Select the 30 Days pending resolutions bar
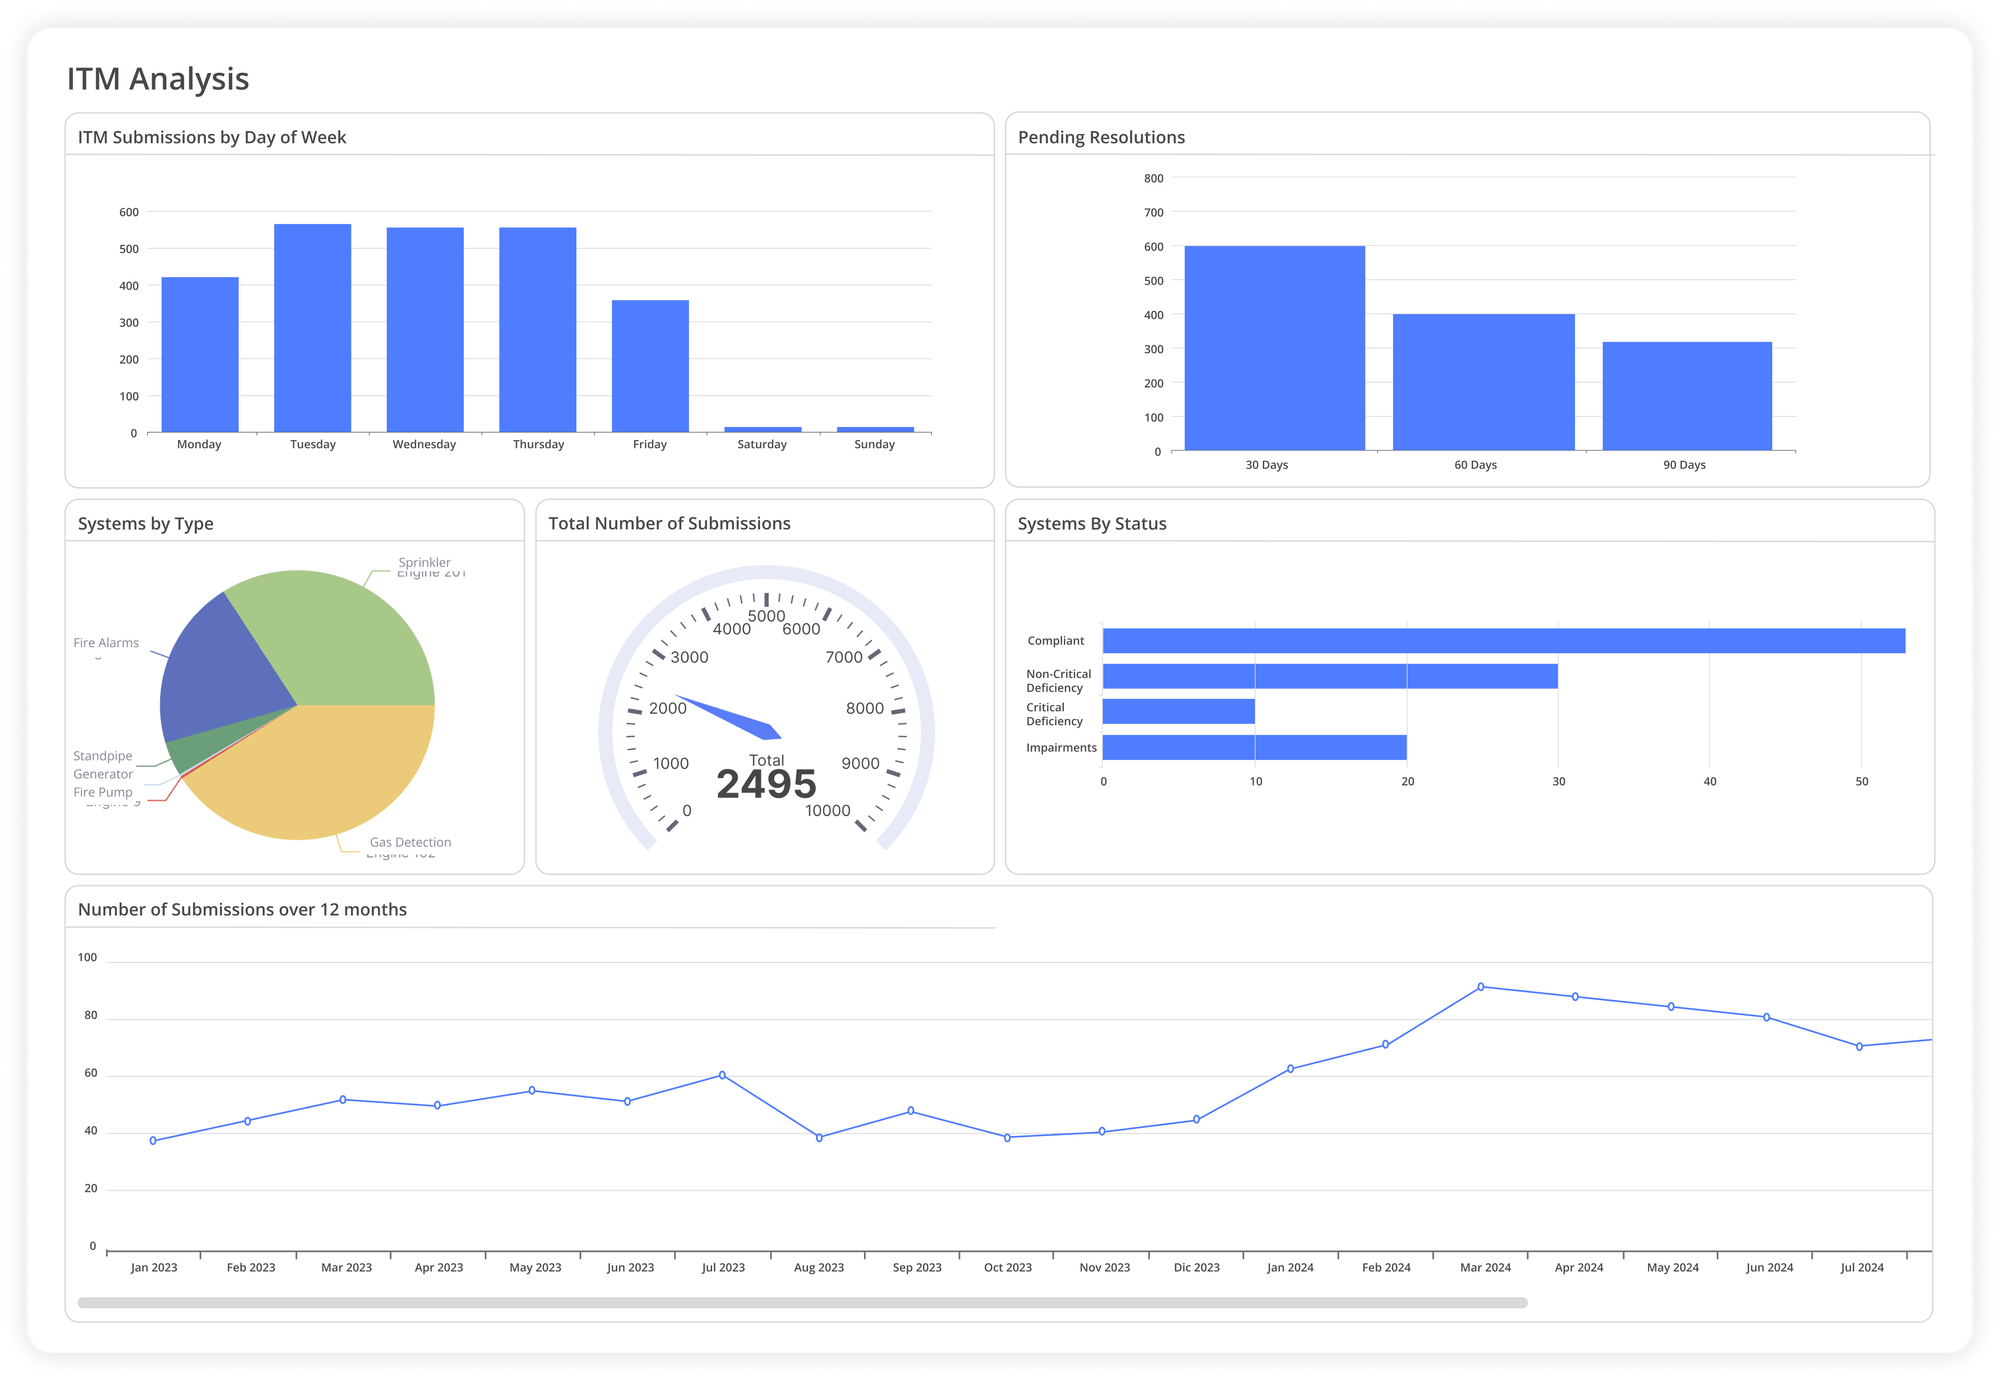Viewport: 2000px width, 1381px height. (x=1274, y=348)
